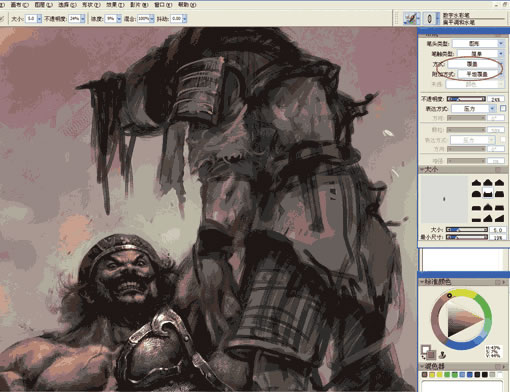Click the HSV readout values

click(495, 352)
